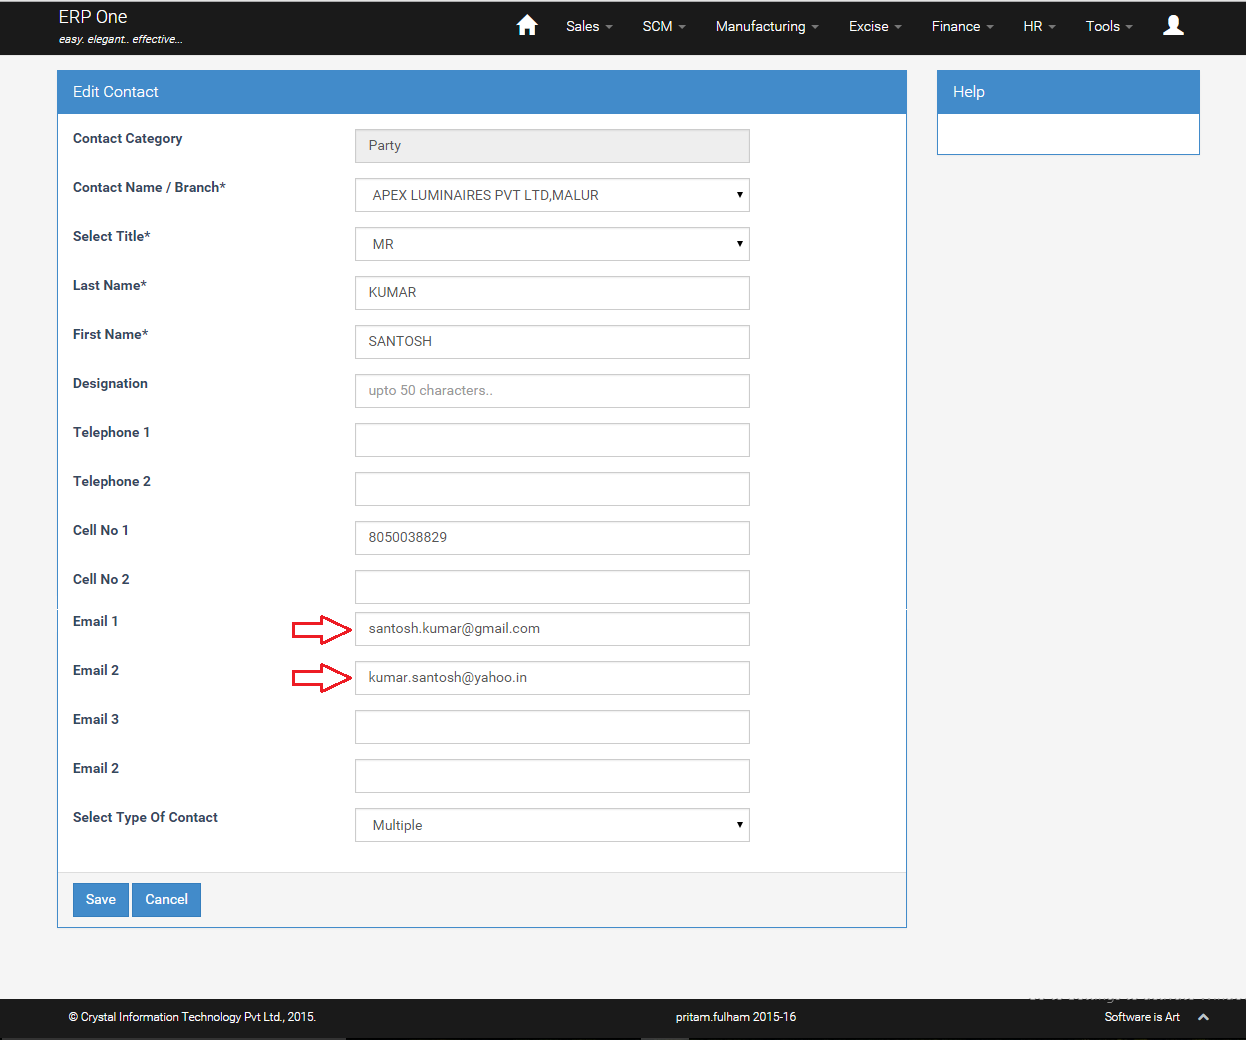Click the home icon in navigation bar
Image resolution: width=1246 pixels, height=1040 pixels.
(527, 25)
